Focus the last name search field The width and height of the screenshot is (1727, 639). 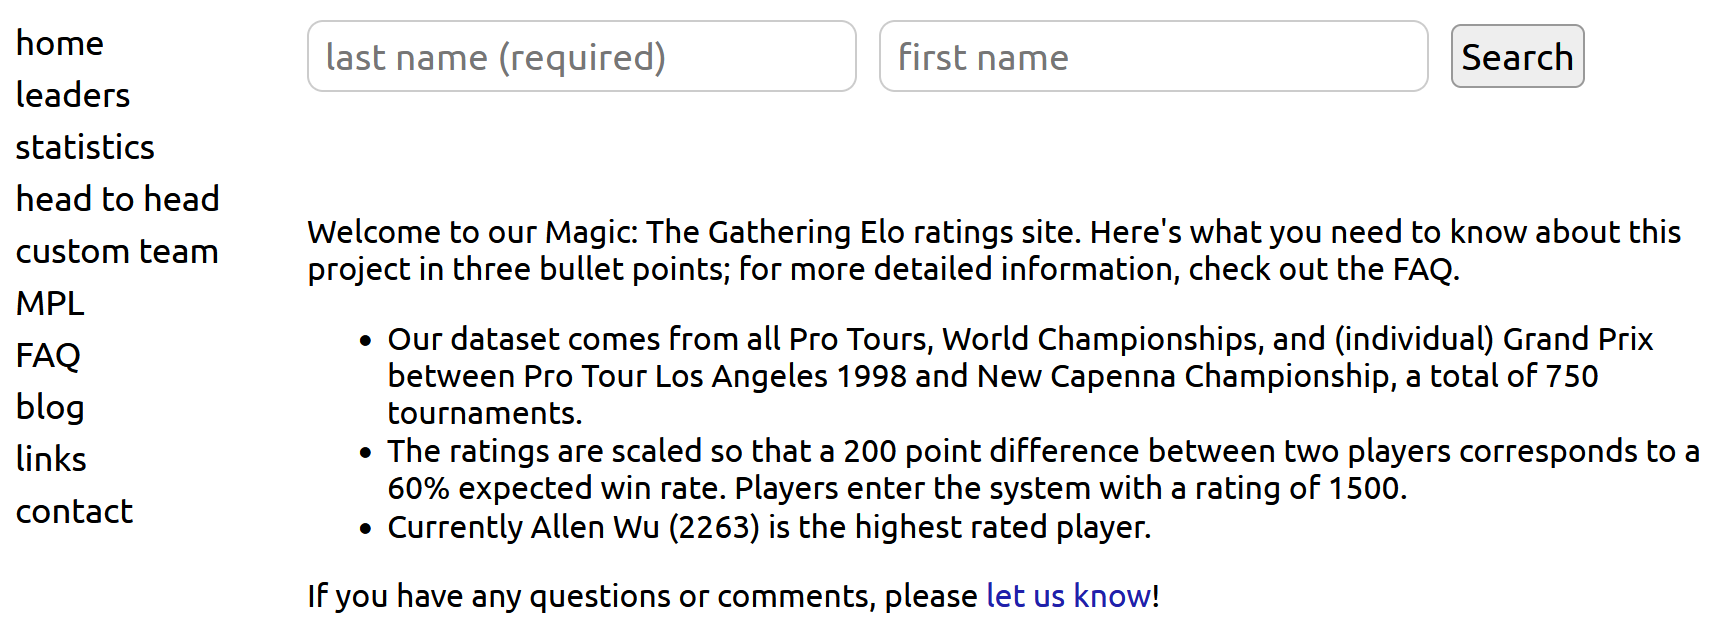click(x=582, y=57)
